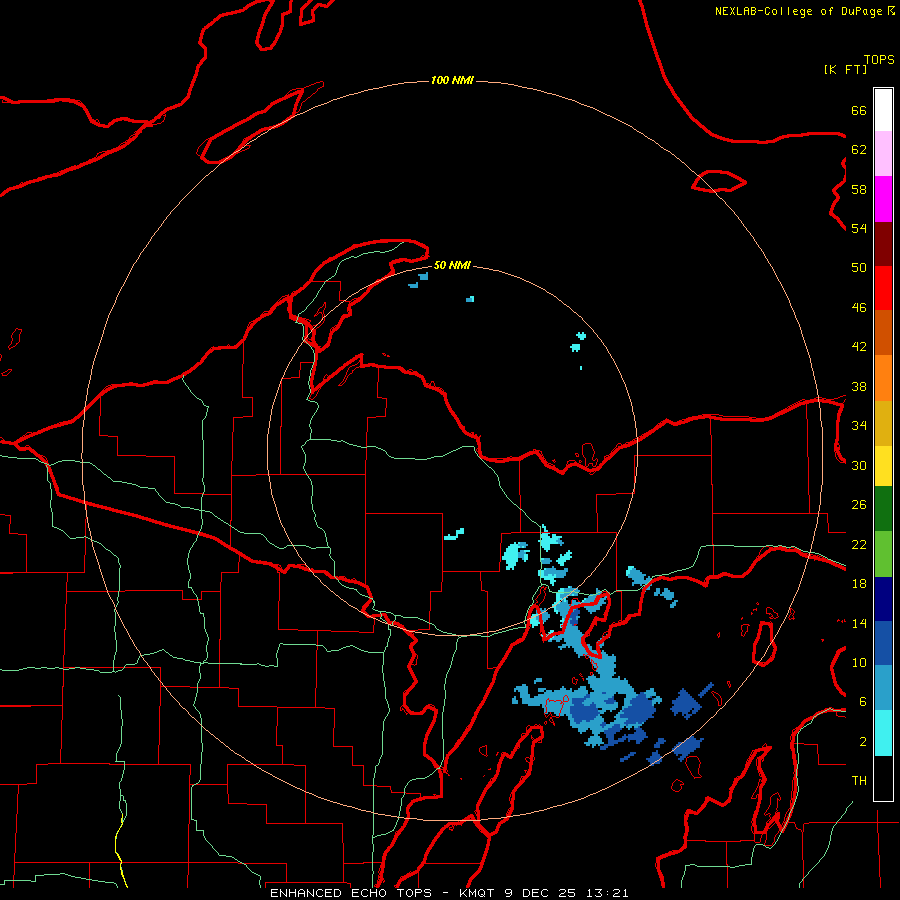Image resolution: width=900 pixels, height=900 pixels.
Task: Click the "NEXLAB-College of DuPage" credit text
Action: (x=798, y=11)
